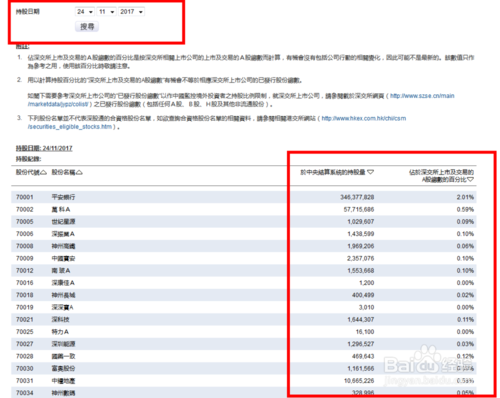Click holding value 16,100
Screen dimensions: 500x398
(365, 332)
